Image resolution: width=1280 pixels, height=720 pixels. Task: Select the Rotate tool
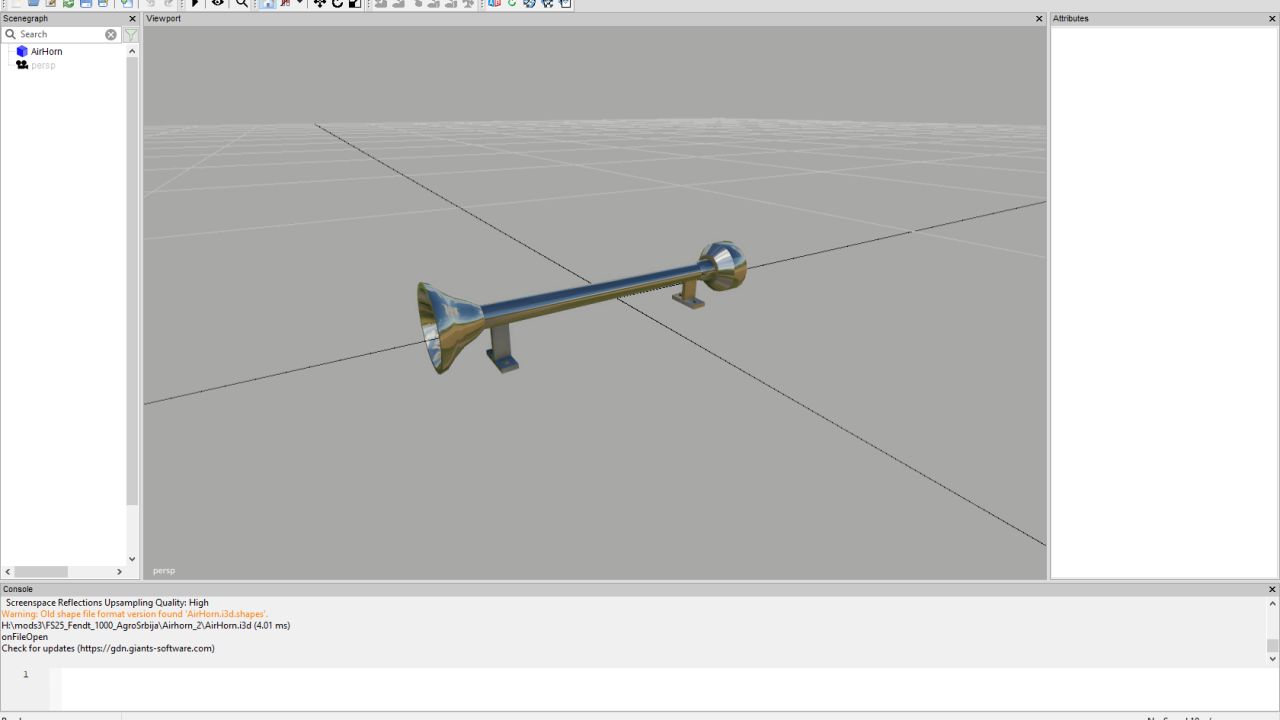[x=337, y=4]
